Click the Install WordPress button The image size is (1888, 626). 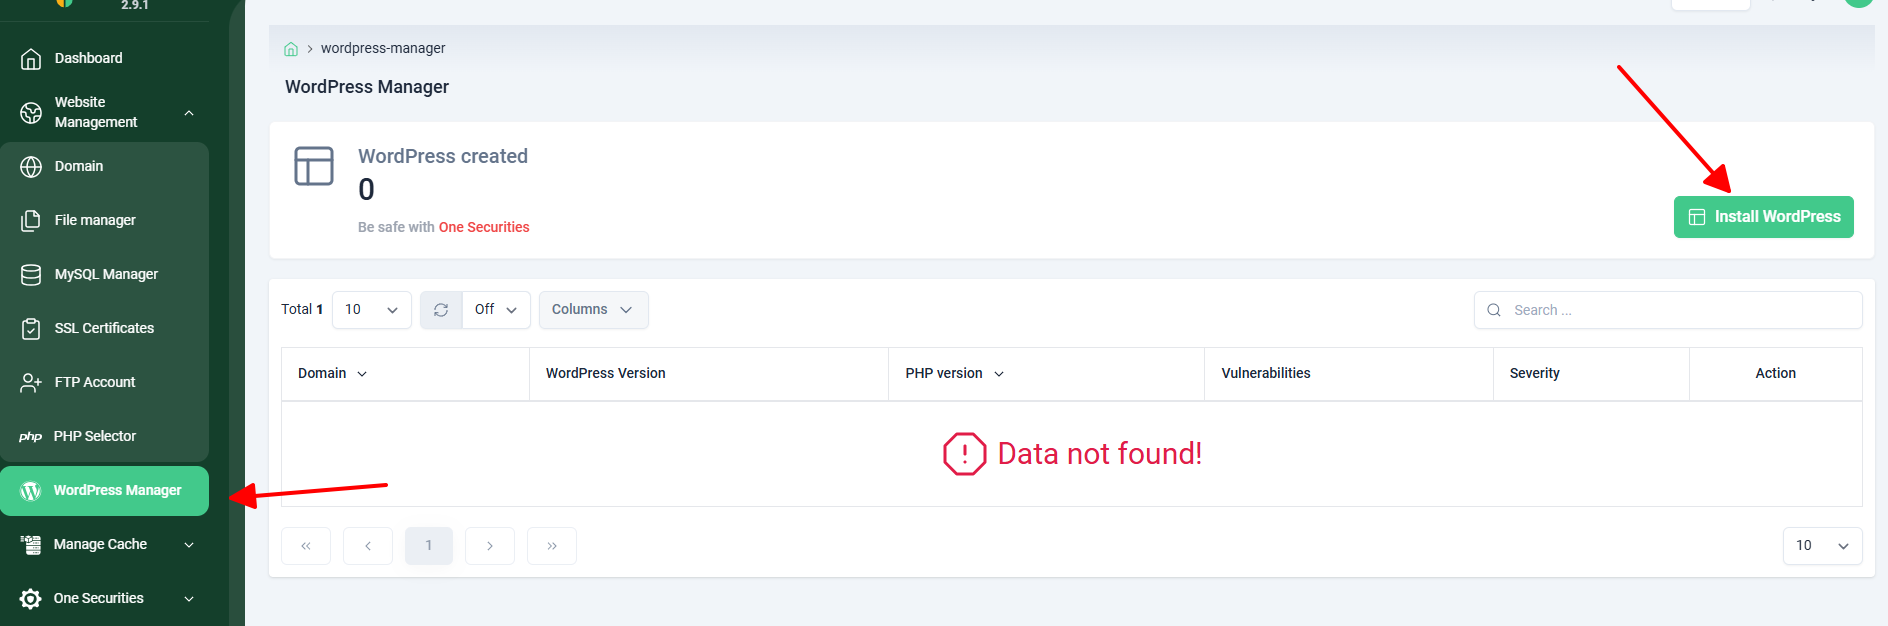click(1763, 217)
